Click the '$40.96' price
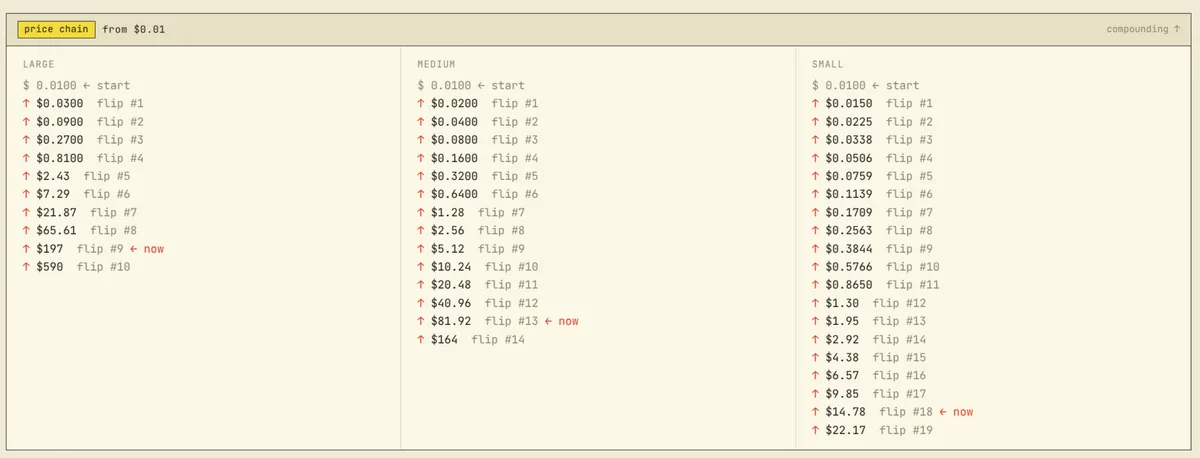 451,302
